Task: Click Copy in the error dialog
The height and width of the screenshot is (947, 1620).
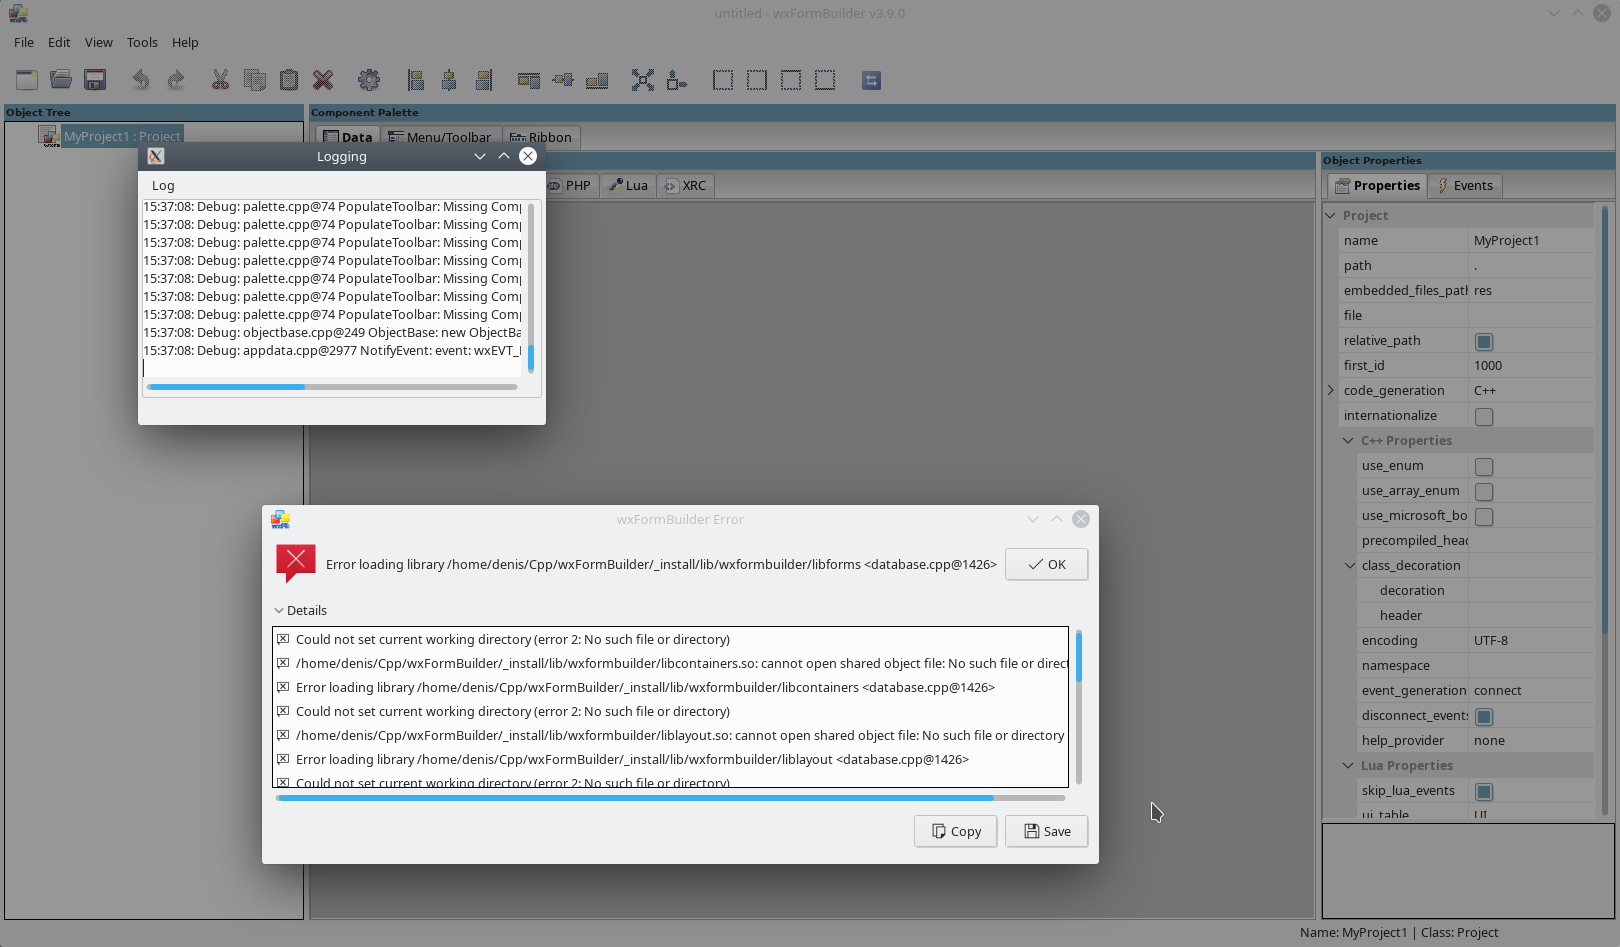Action: point(954,831)
